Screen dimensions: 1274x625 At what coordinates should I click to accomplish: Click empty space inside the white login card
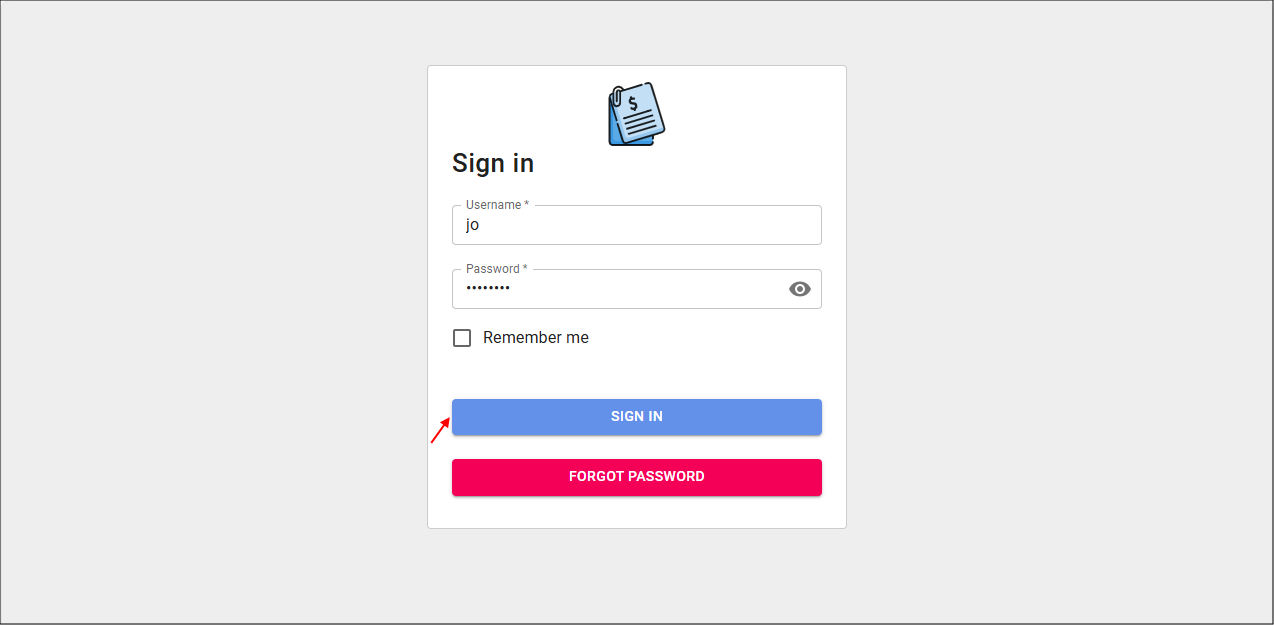[700, 368]
